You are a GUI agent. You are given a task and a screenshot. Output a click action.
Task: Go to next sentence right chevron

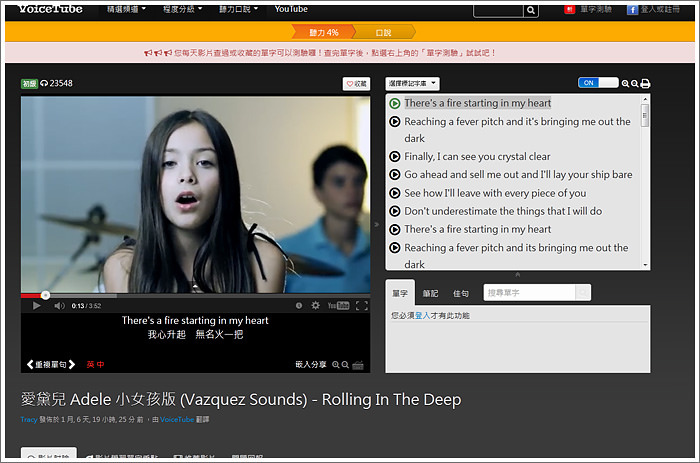[x=72, y=364]
